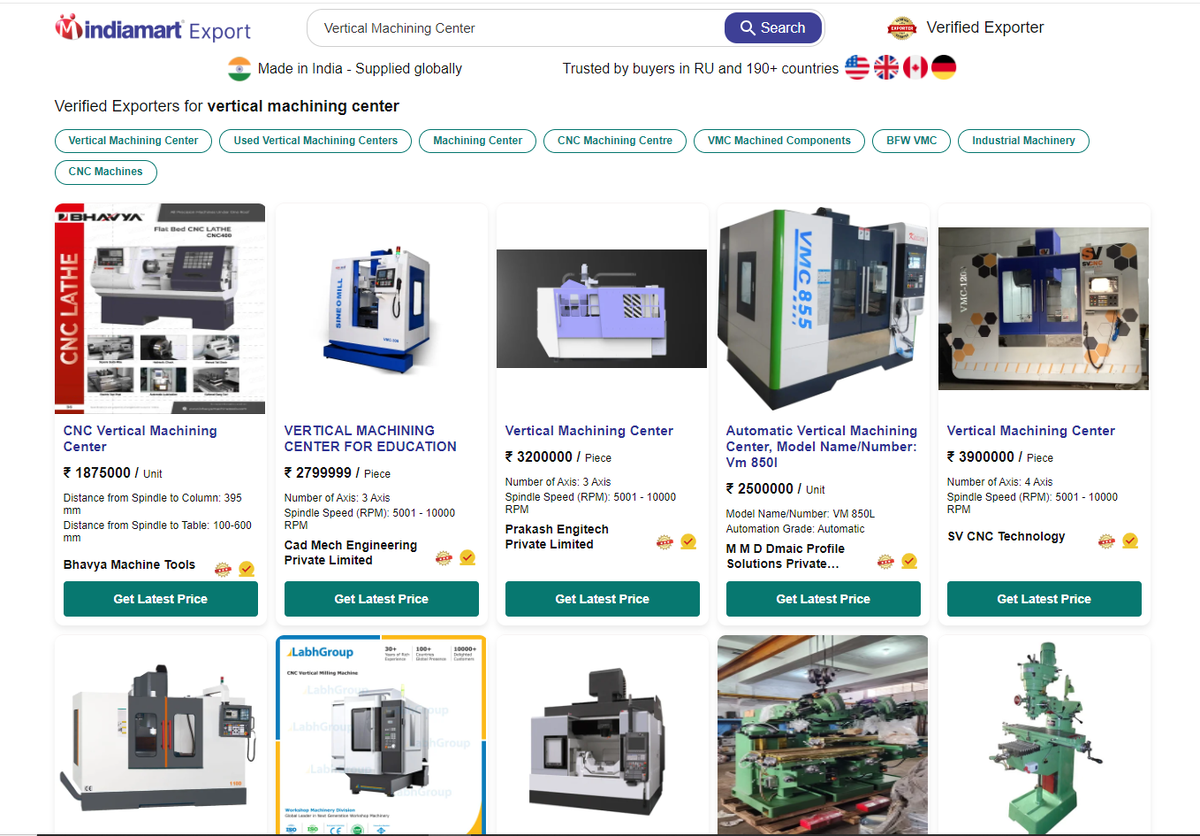This screenshot has height=836, width=1200.
Task: Open Prakash Engitech Private Limited supplier
Action: (x=556, y=537)
